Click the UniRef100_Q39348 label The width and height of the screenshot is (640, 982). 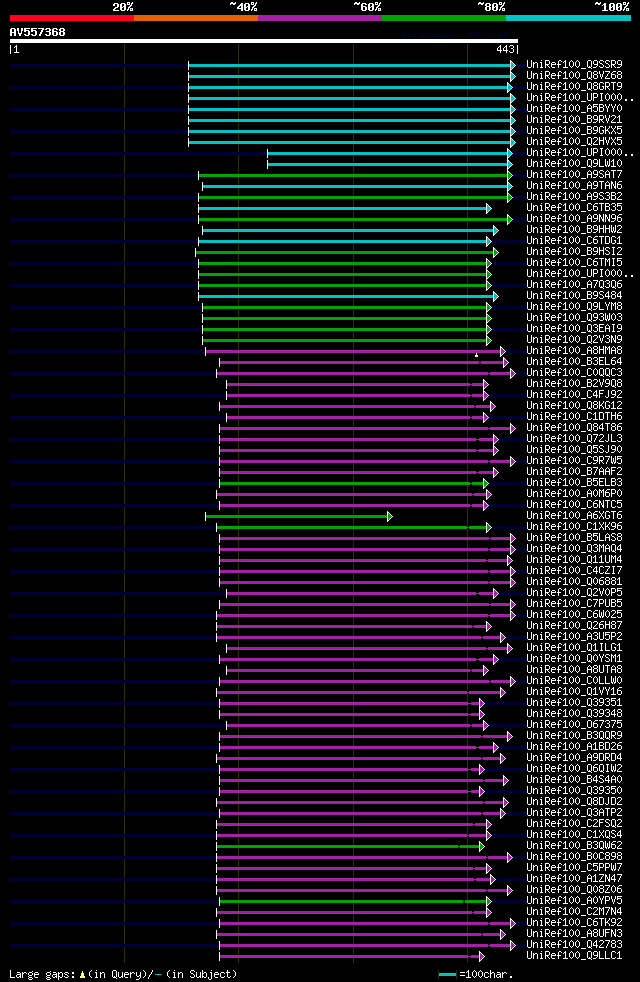click(x=574, y=714)
